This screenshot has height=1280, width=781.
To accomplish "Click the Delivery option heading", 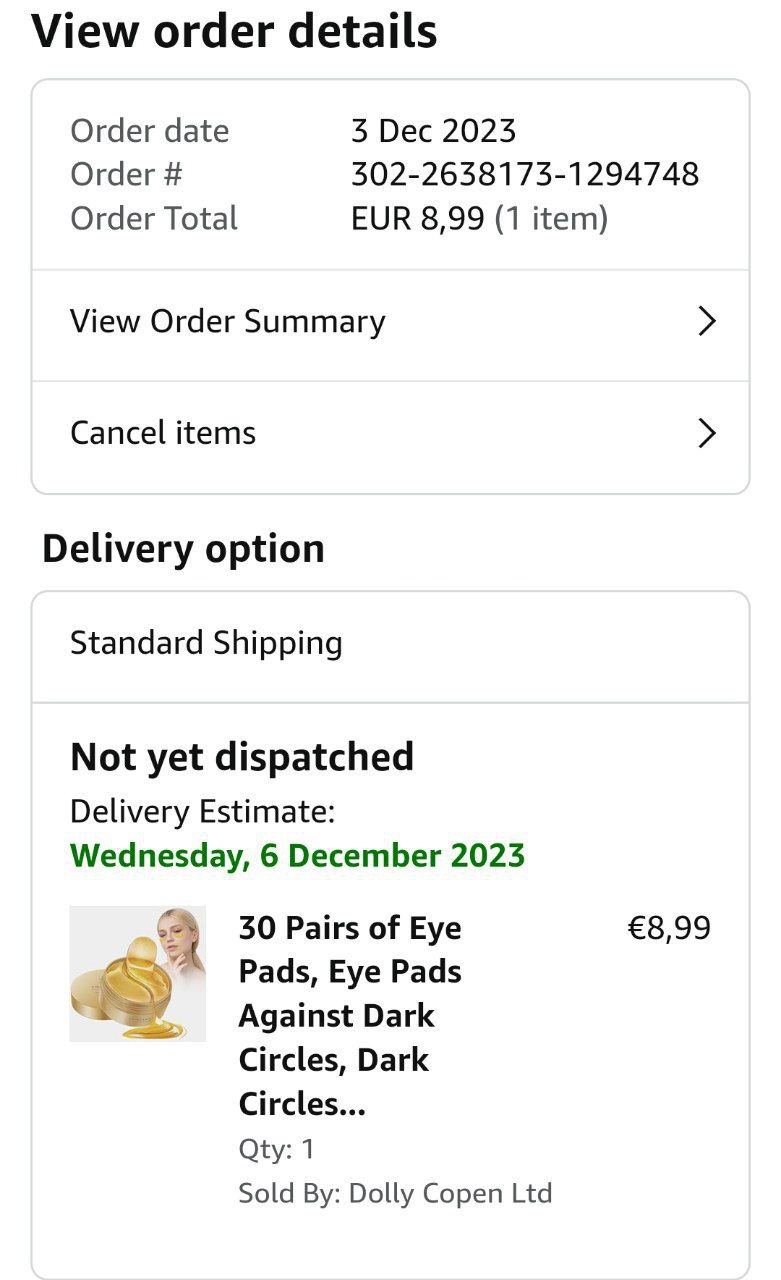I will [x=183, y=549].
